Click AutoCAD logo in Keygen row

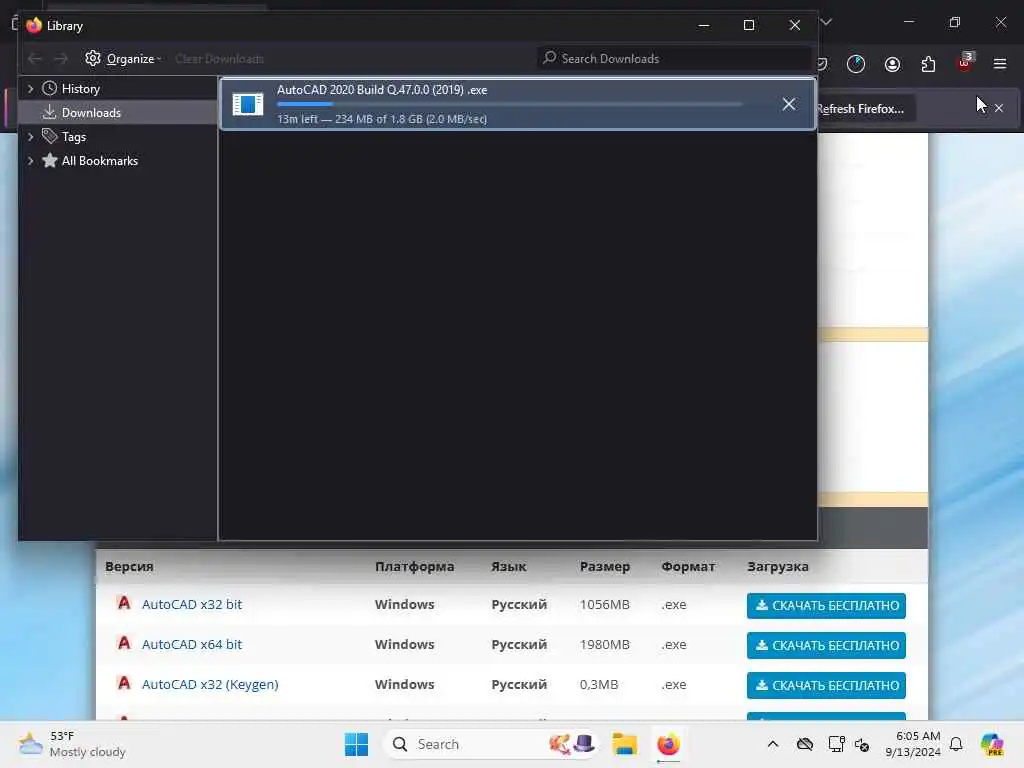(x=123, y=683)
